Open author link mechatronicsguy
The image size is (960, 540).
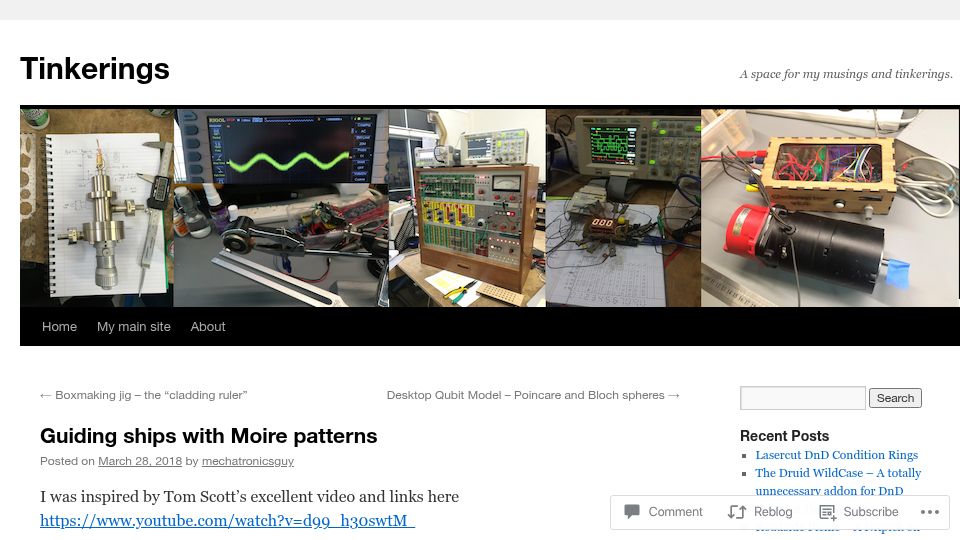248,461
